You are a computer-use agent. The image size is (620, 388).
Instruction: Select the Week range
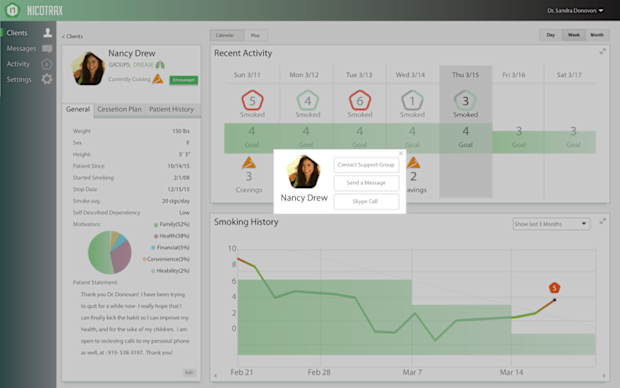coord(574,35)
